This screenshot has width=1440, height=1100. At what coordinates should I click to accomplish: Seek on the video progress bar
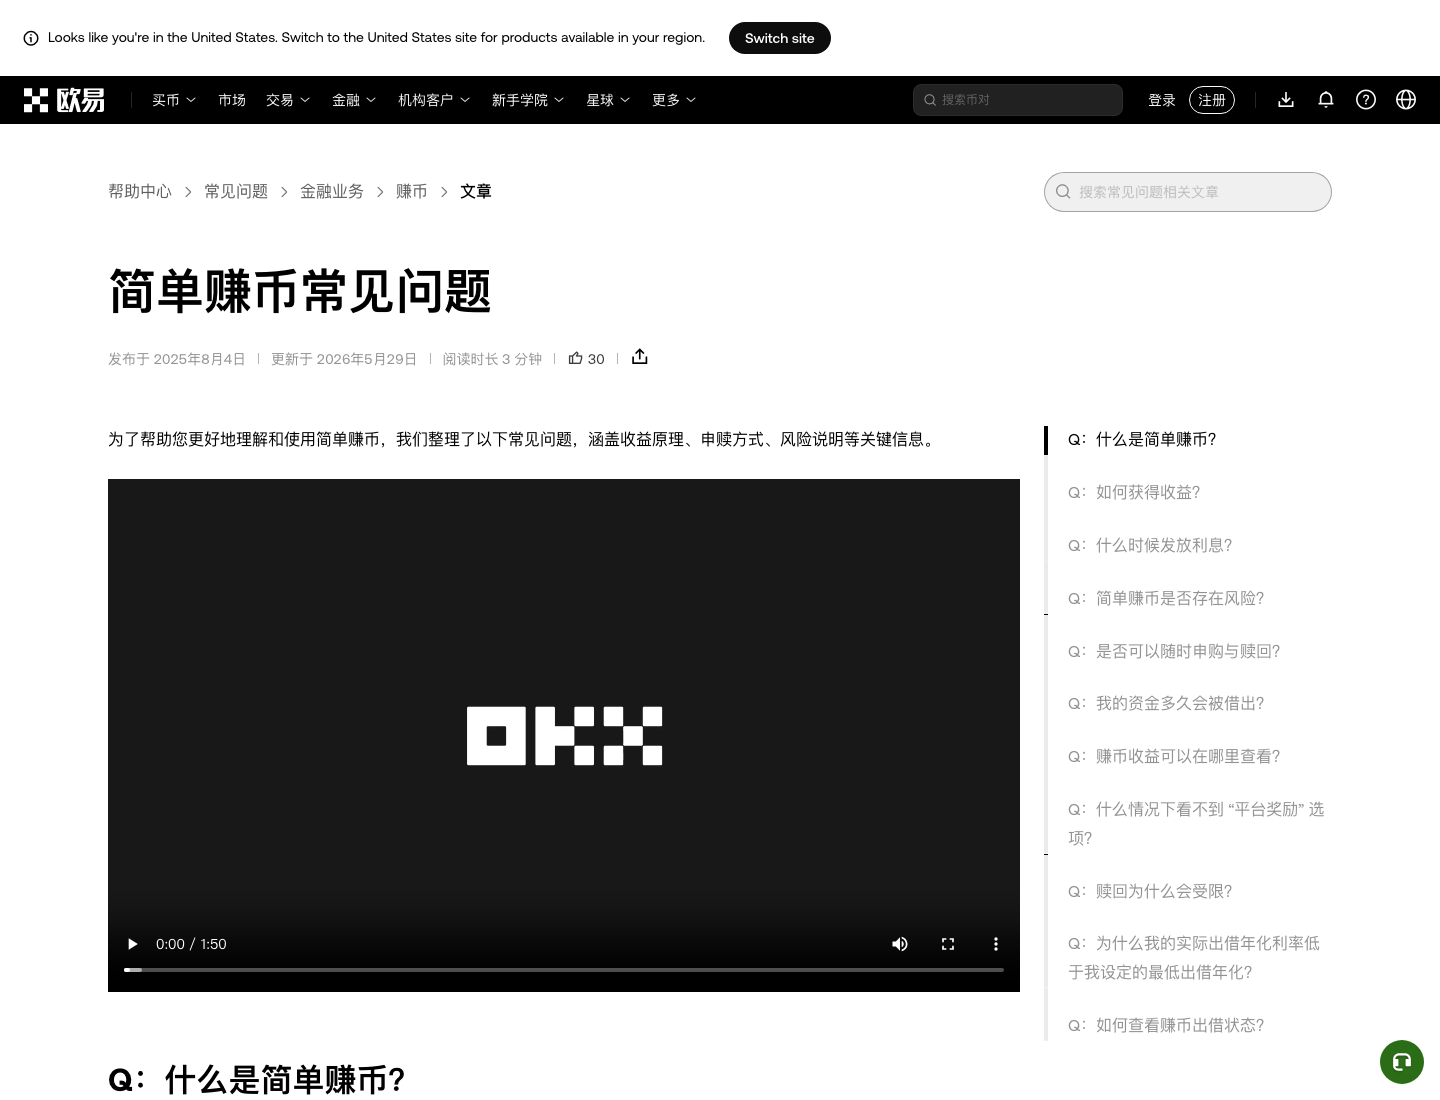(564, 970)
